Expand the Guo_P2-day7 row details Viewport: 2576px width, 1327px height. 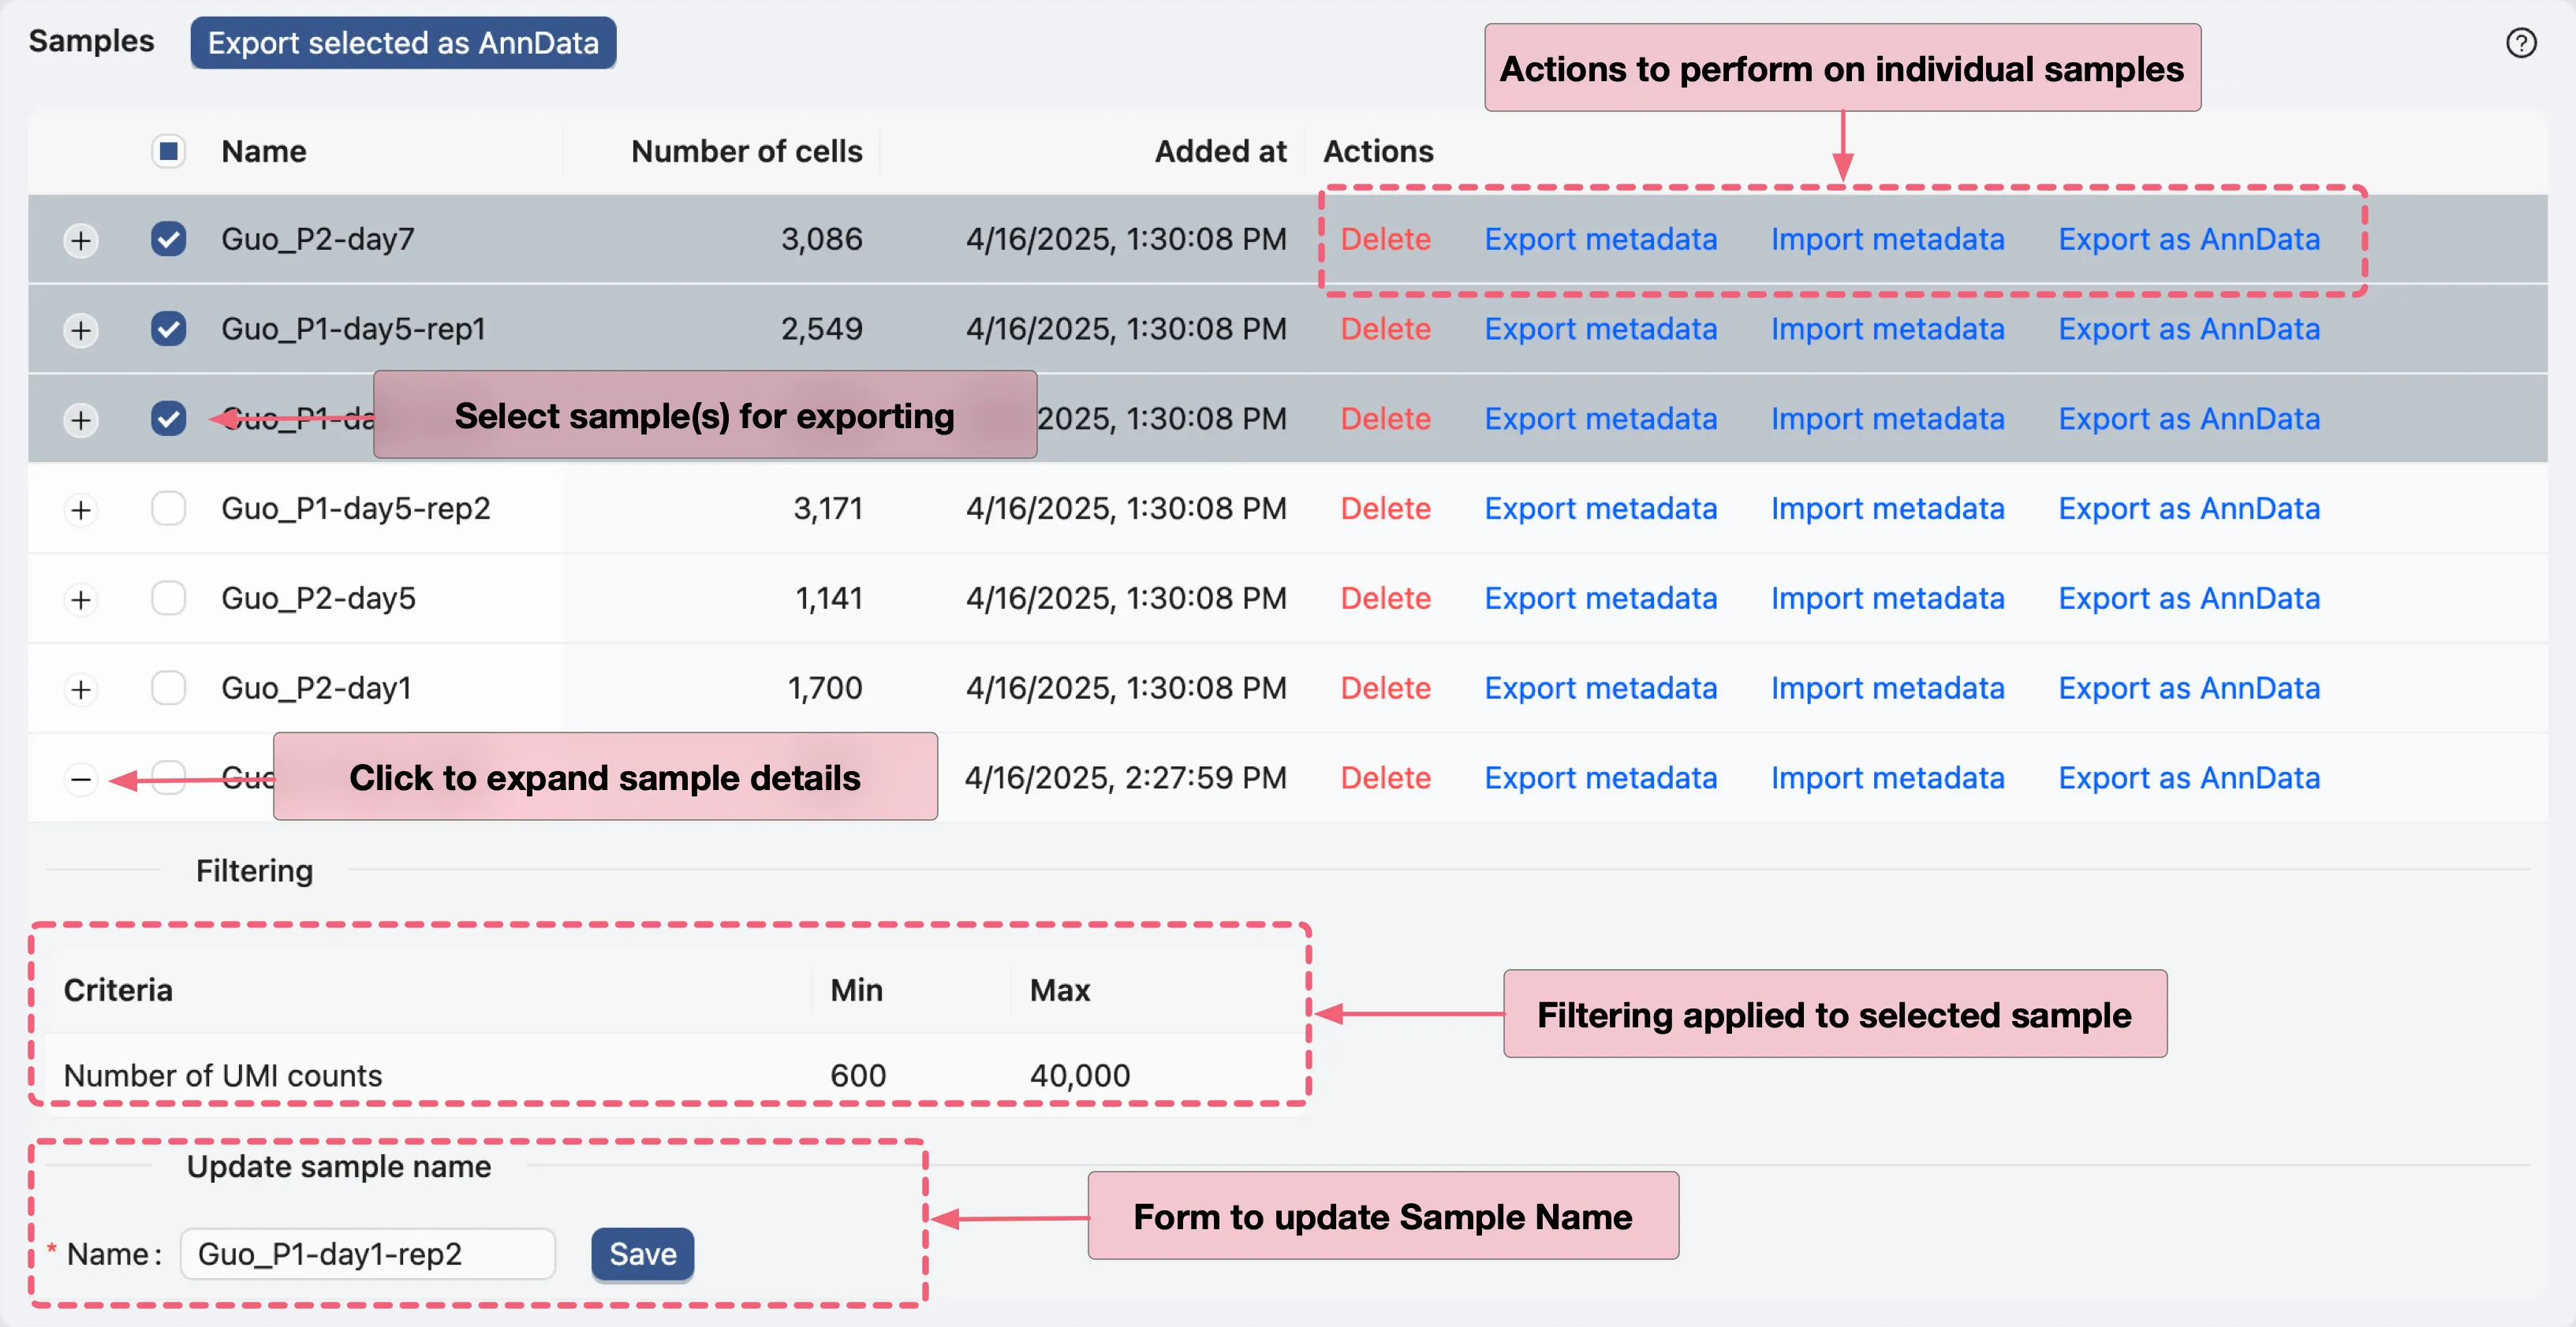81,240
